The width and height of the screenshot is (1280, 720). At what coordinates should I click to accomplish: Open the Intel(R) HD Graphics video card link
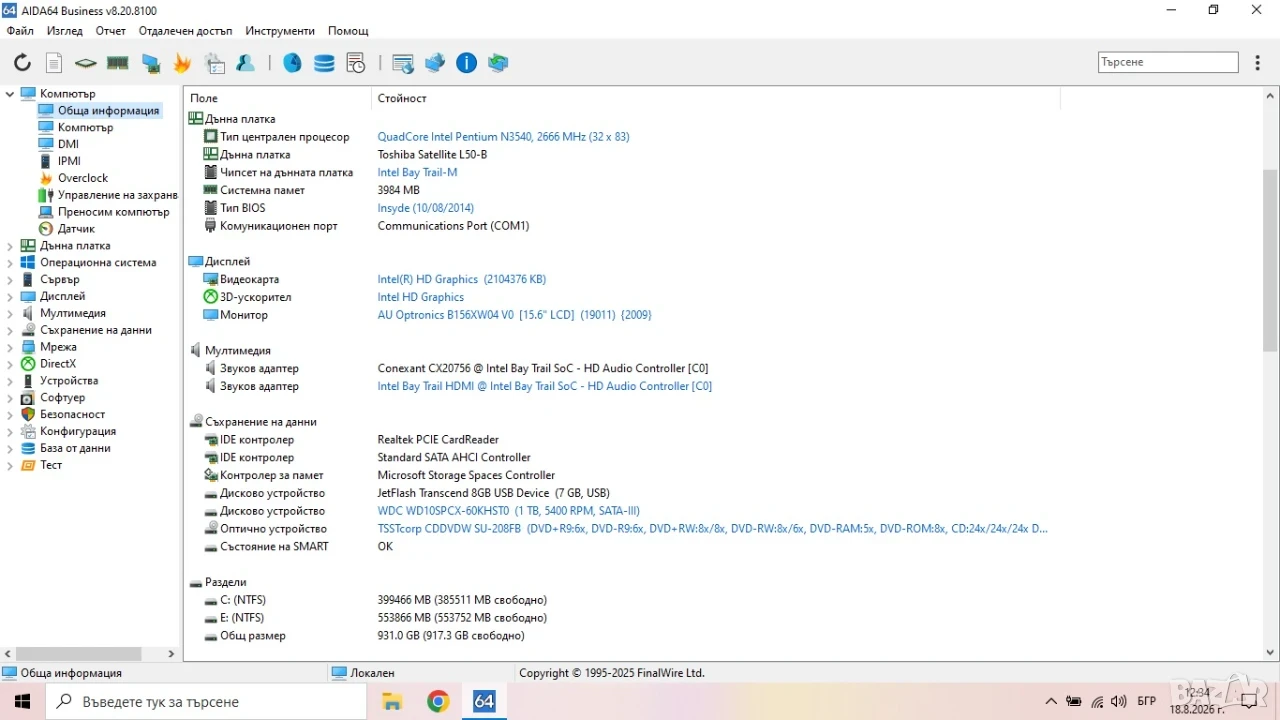[x=461, y=279]
